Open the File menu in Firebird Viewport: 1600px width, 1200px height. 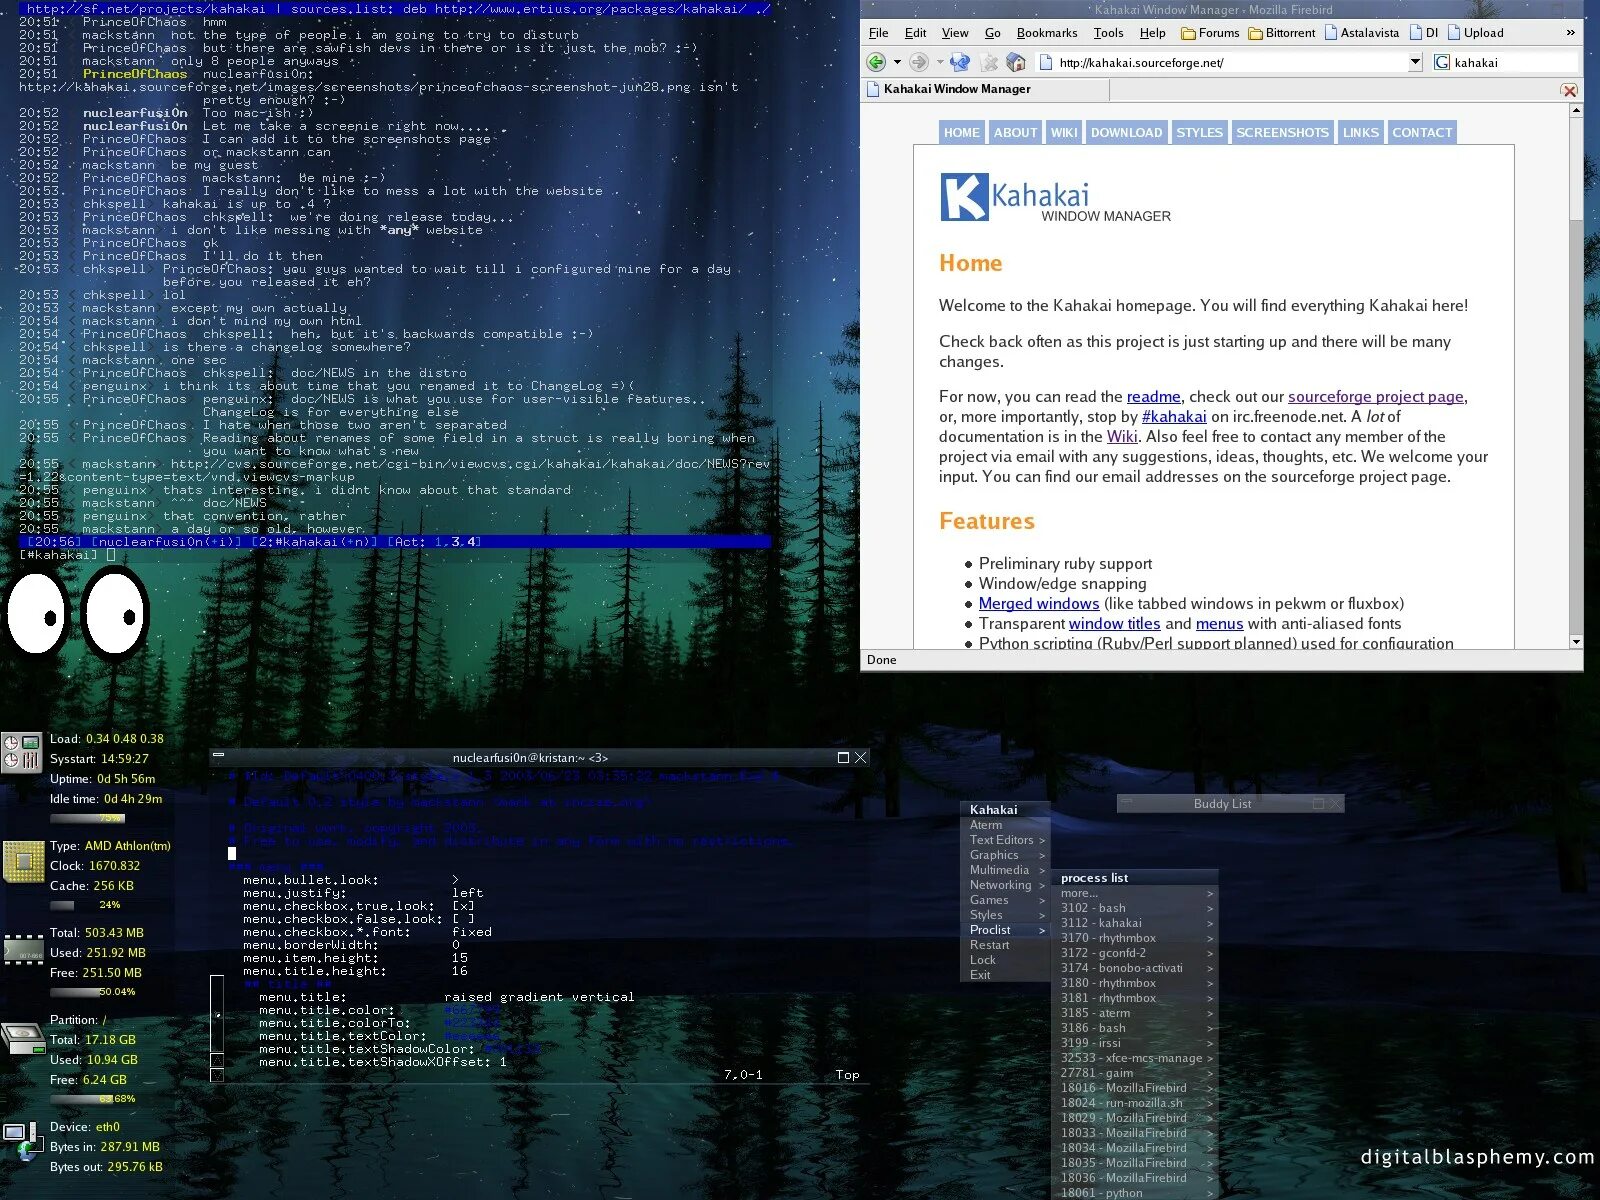click(879, 33)
